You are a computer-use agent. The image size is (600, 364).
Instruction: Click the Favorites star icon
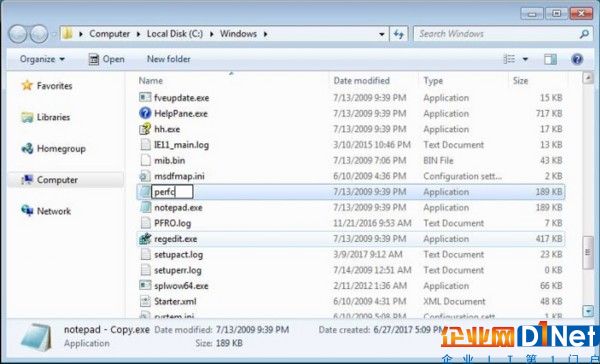click(x=27, y=85)
